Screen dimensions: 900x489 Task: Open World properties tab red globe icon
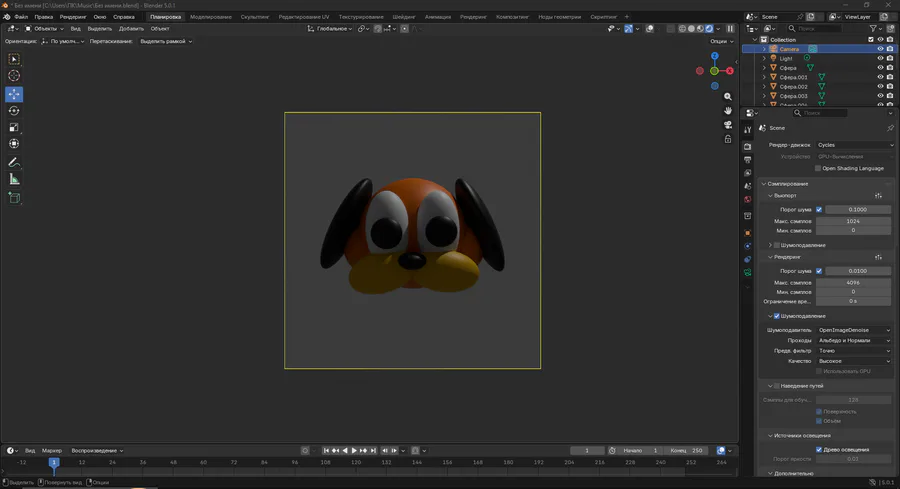(x=747, y=199)
